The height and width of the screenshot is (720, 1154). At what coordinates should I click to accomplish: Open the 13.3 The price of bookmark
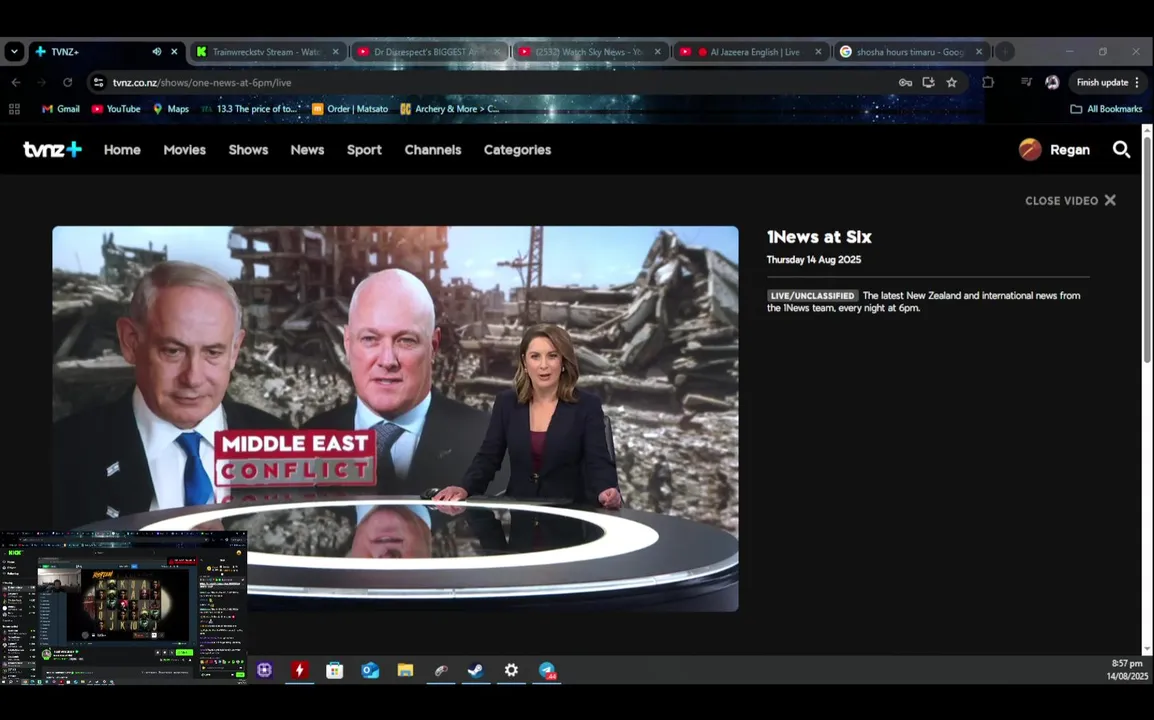(x=251, y=109)
